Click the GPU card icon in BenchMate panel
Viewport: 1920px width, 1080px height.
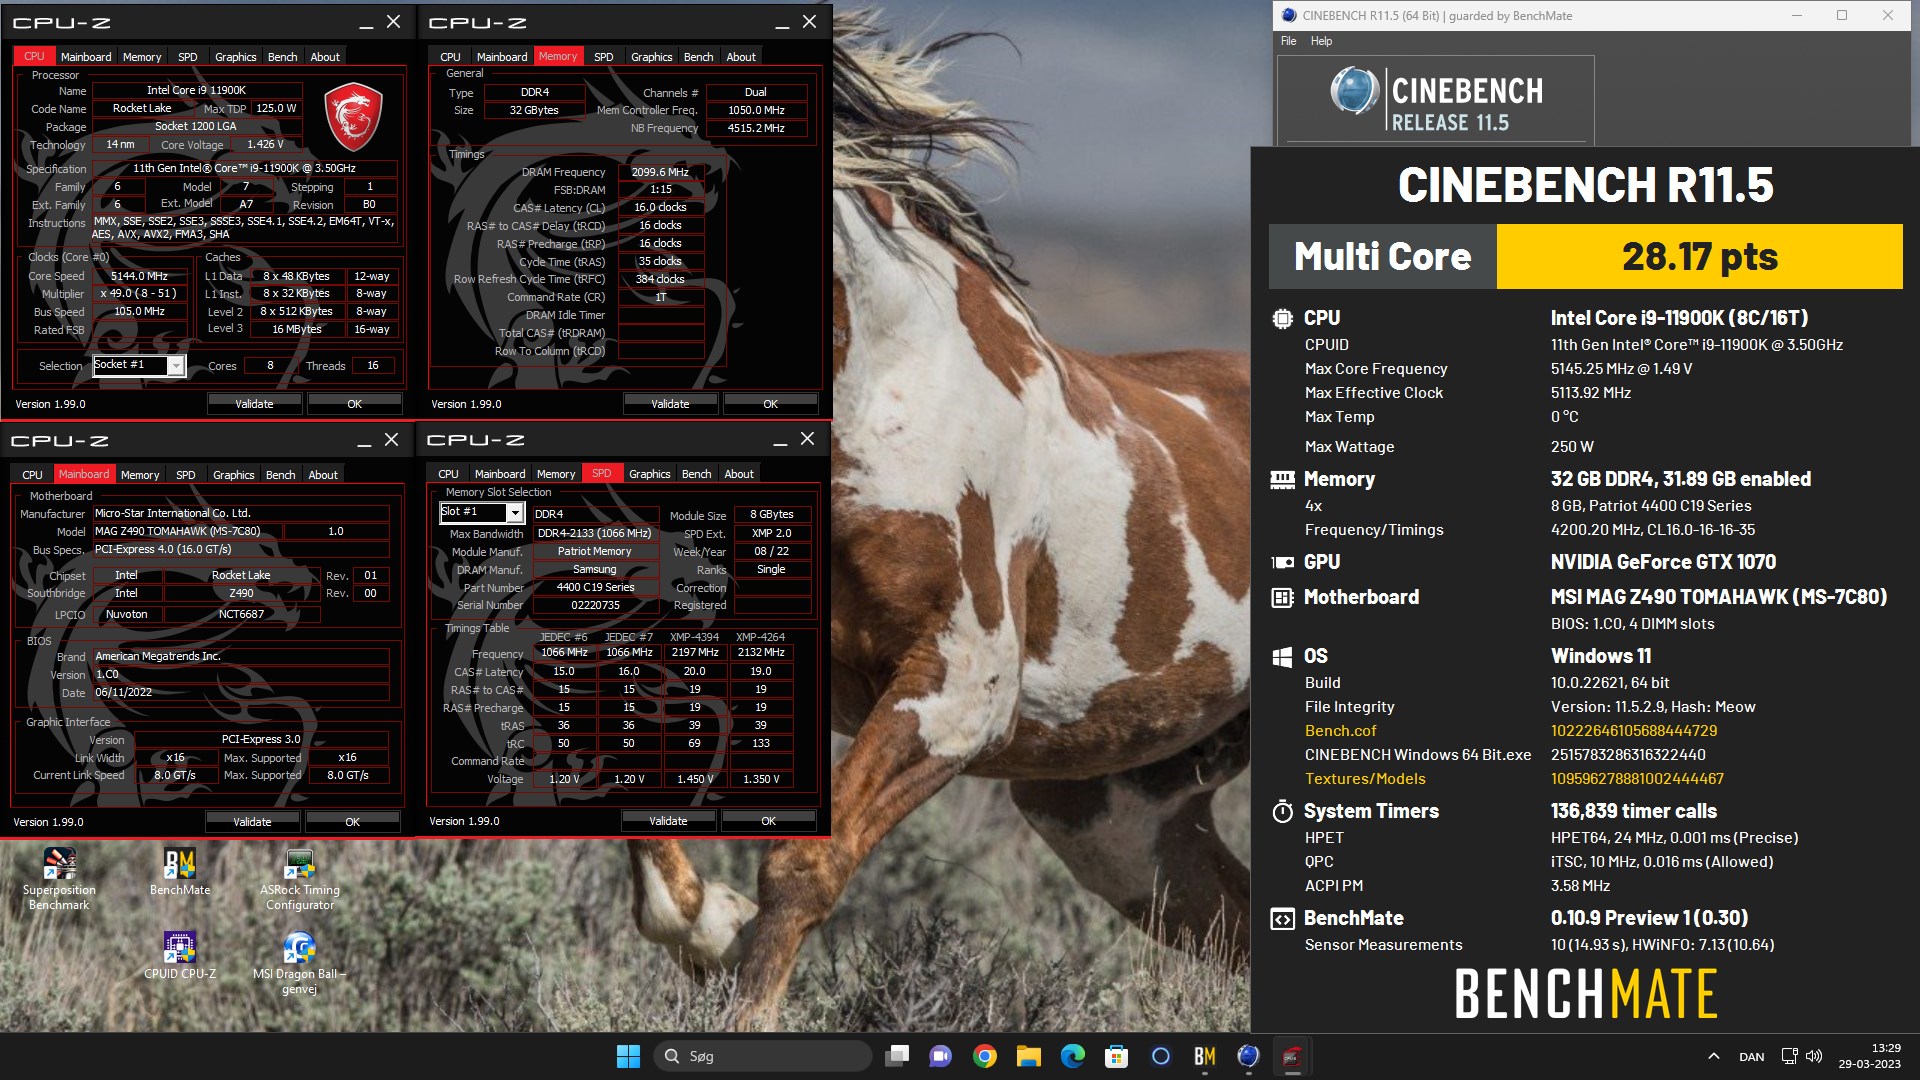(1282, 562)
